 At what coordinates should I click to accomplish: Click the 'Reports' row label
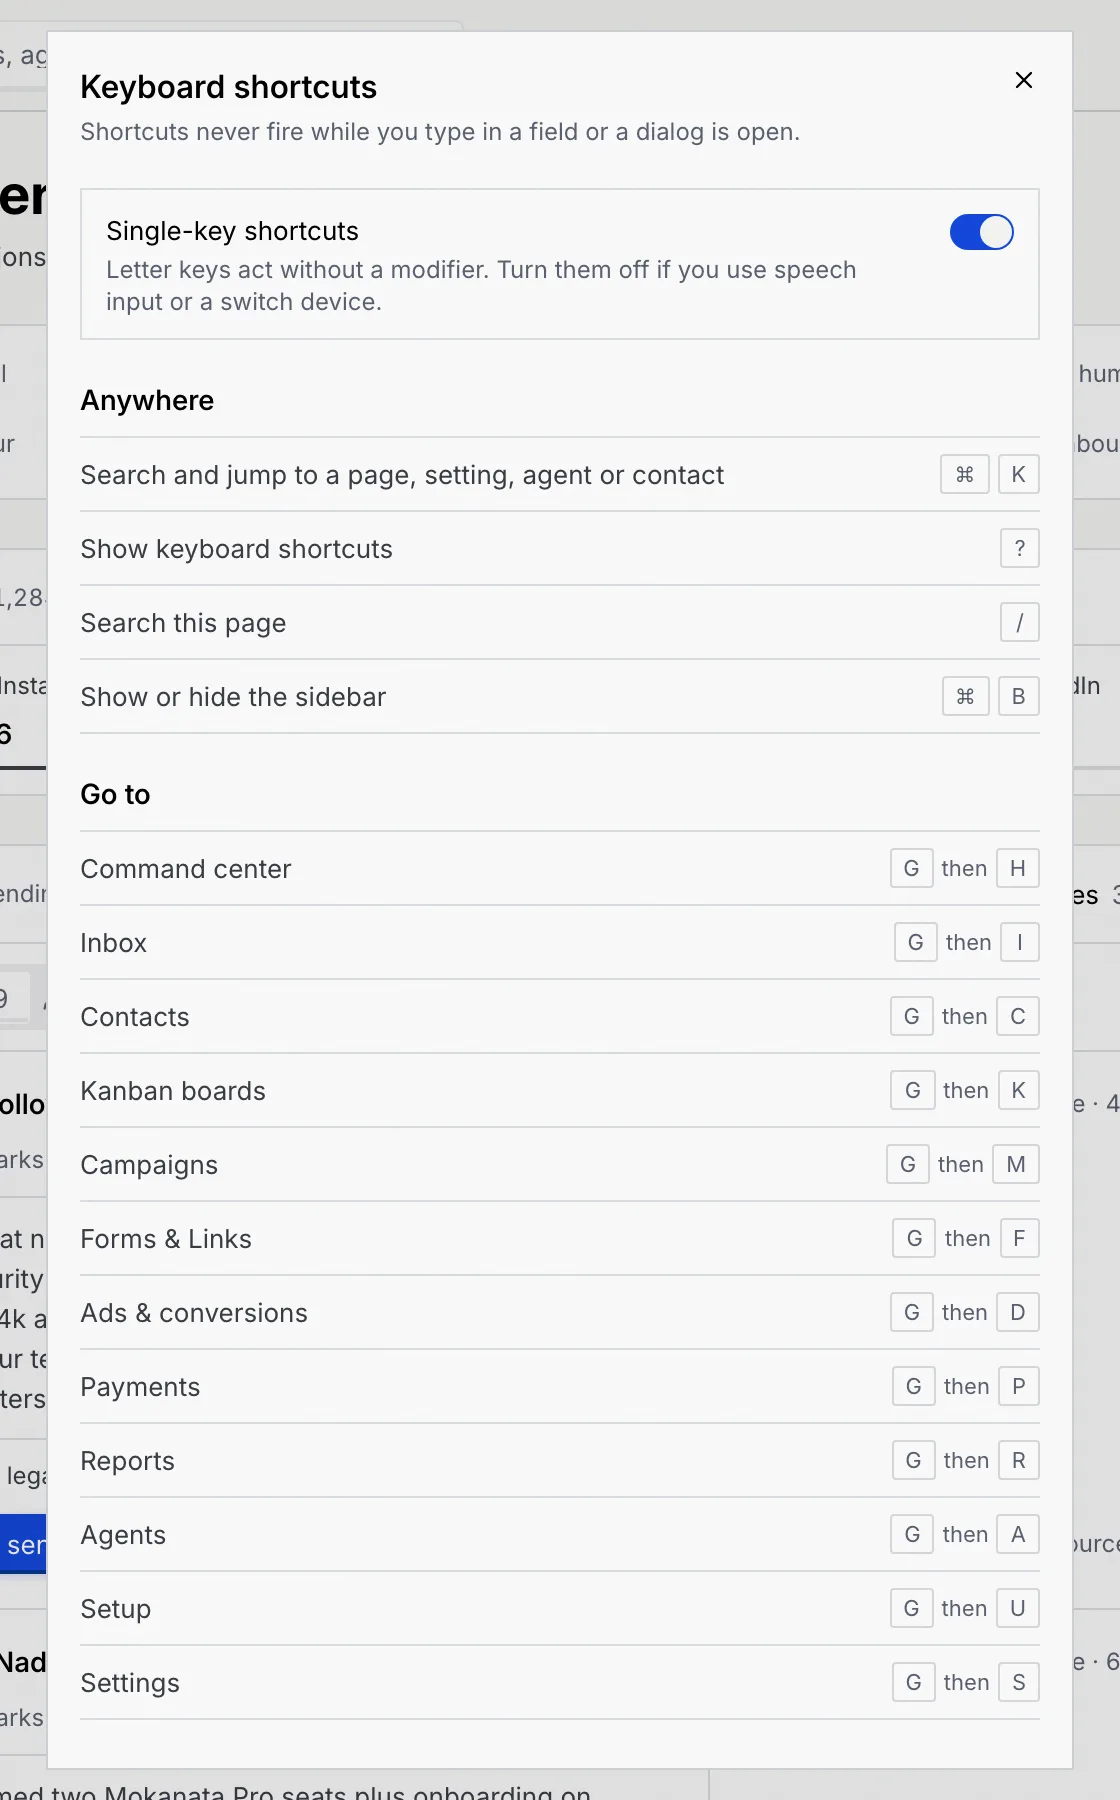point(127,1461)
